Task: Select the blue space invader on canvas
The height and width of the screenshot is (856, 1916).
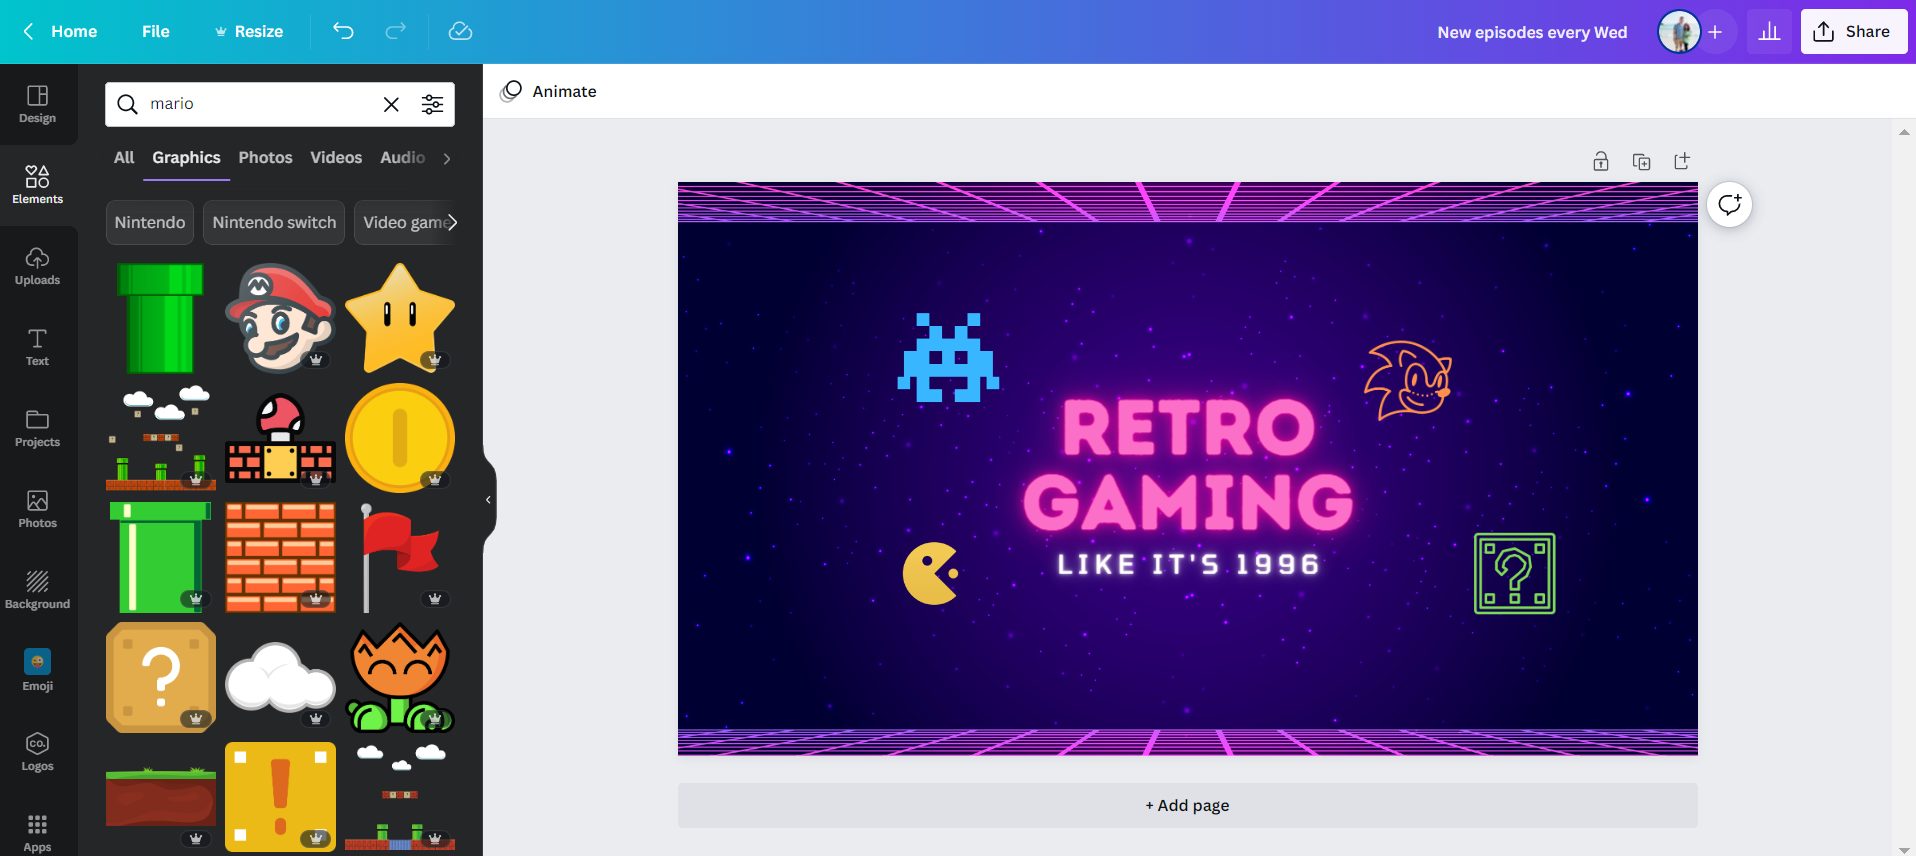Action: click(948, 357)
